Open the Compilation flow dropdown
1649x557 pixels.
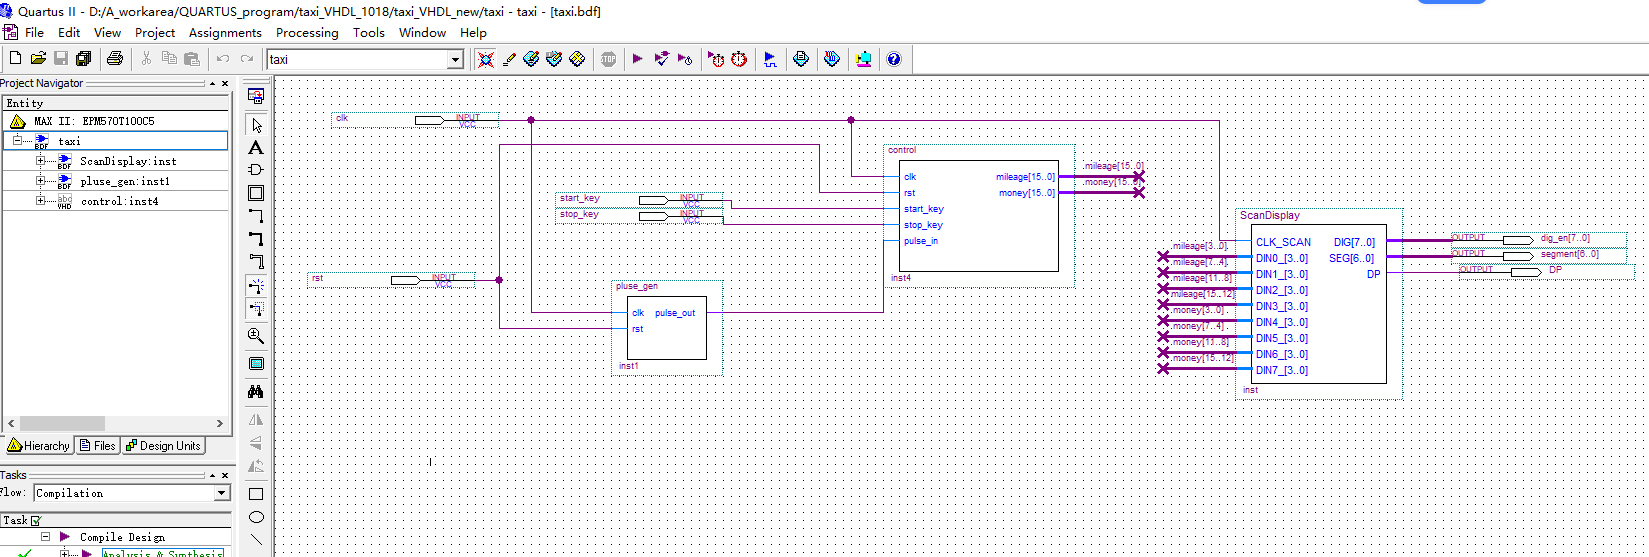pyautogui.click(x=222, y=493)
